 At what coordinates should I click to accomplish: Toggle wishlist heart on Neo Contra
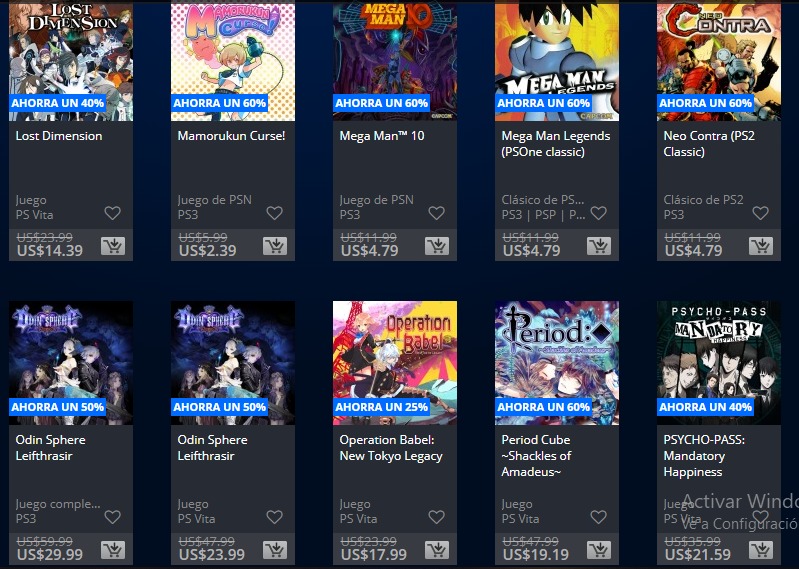761,212
